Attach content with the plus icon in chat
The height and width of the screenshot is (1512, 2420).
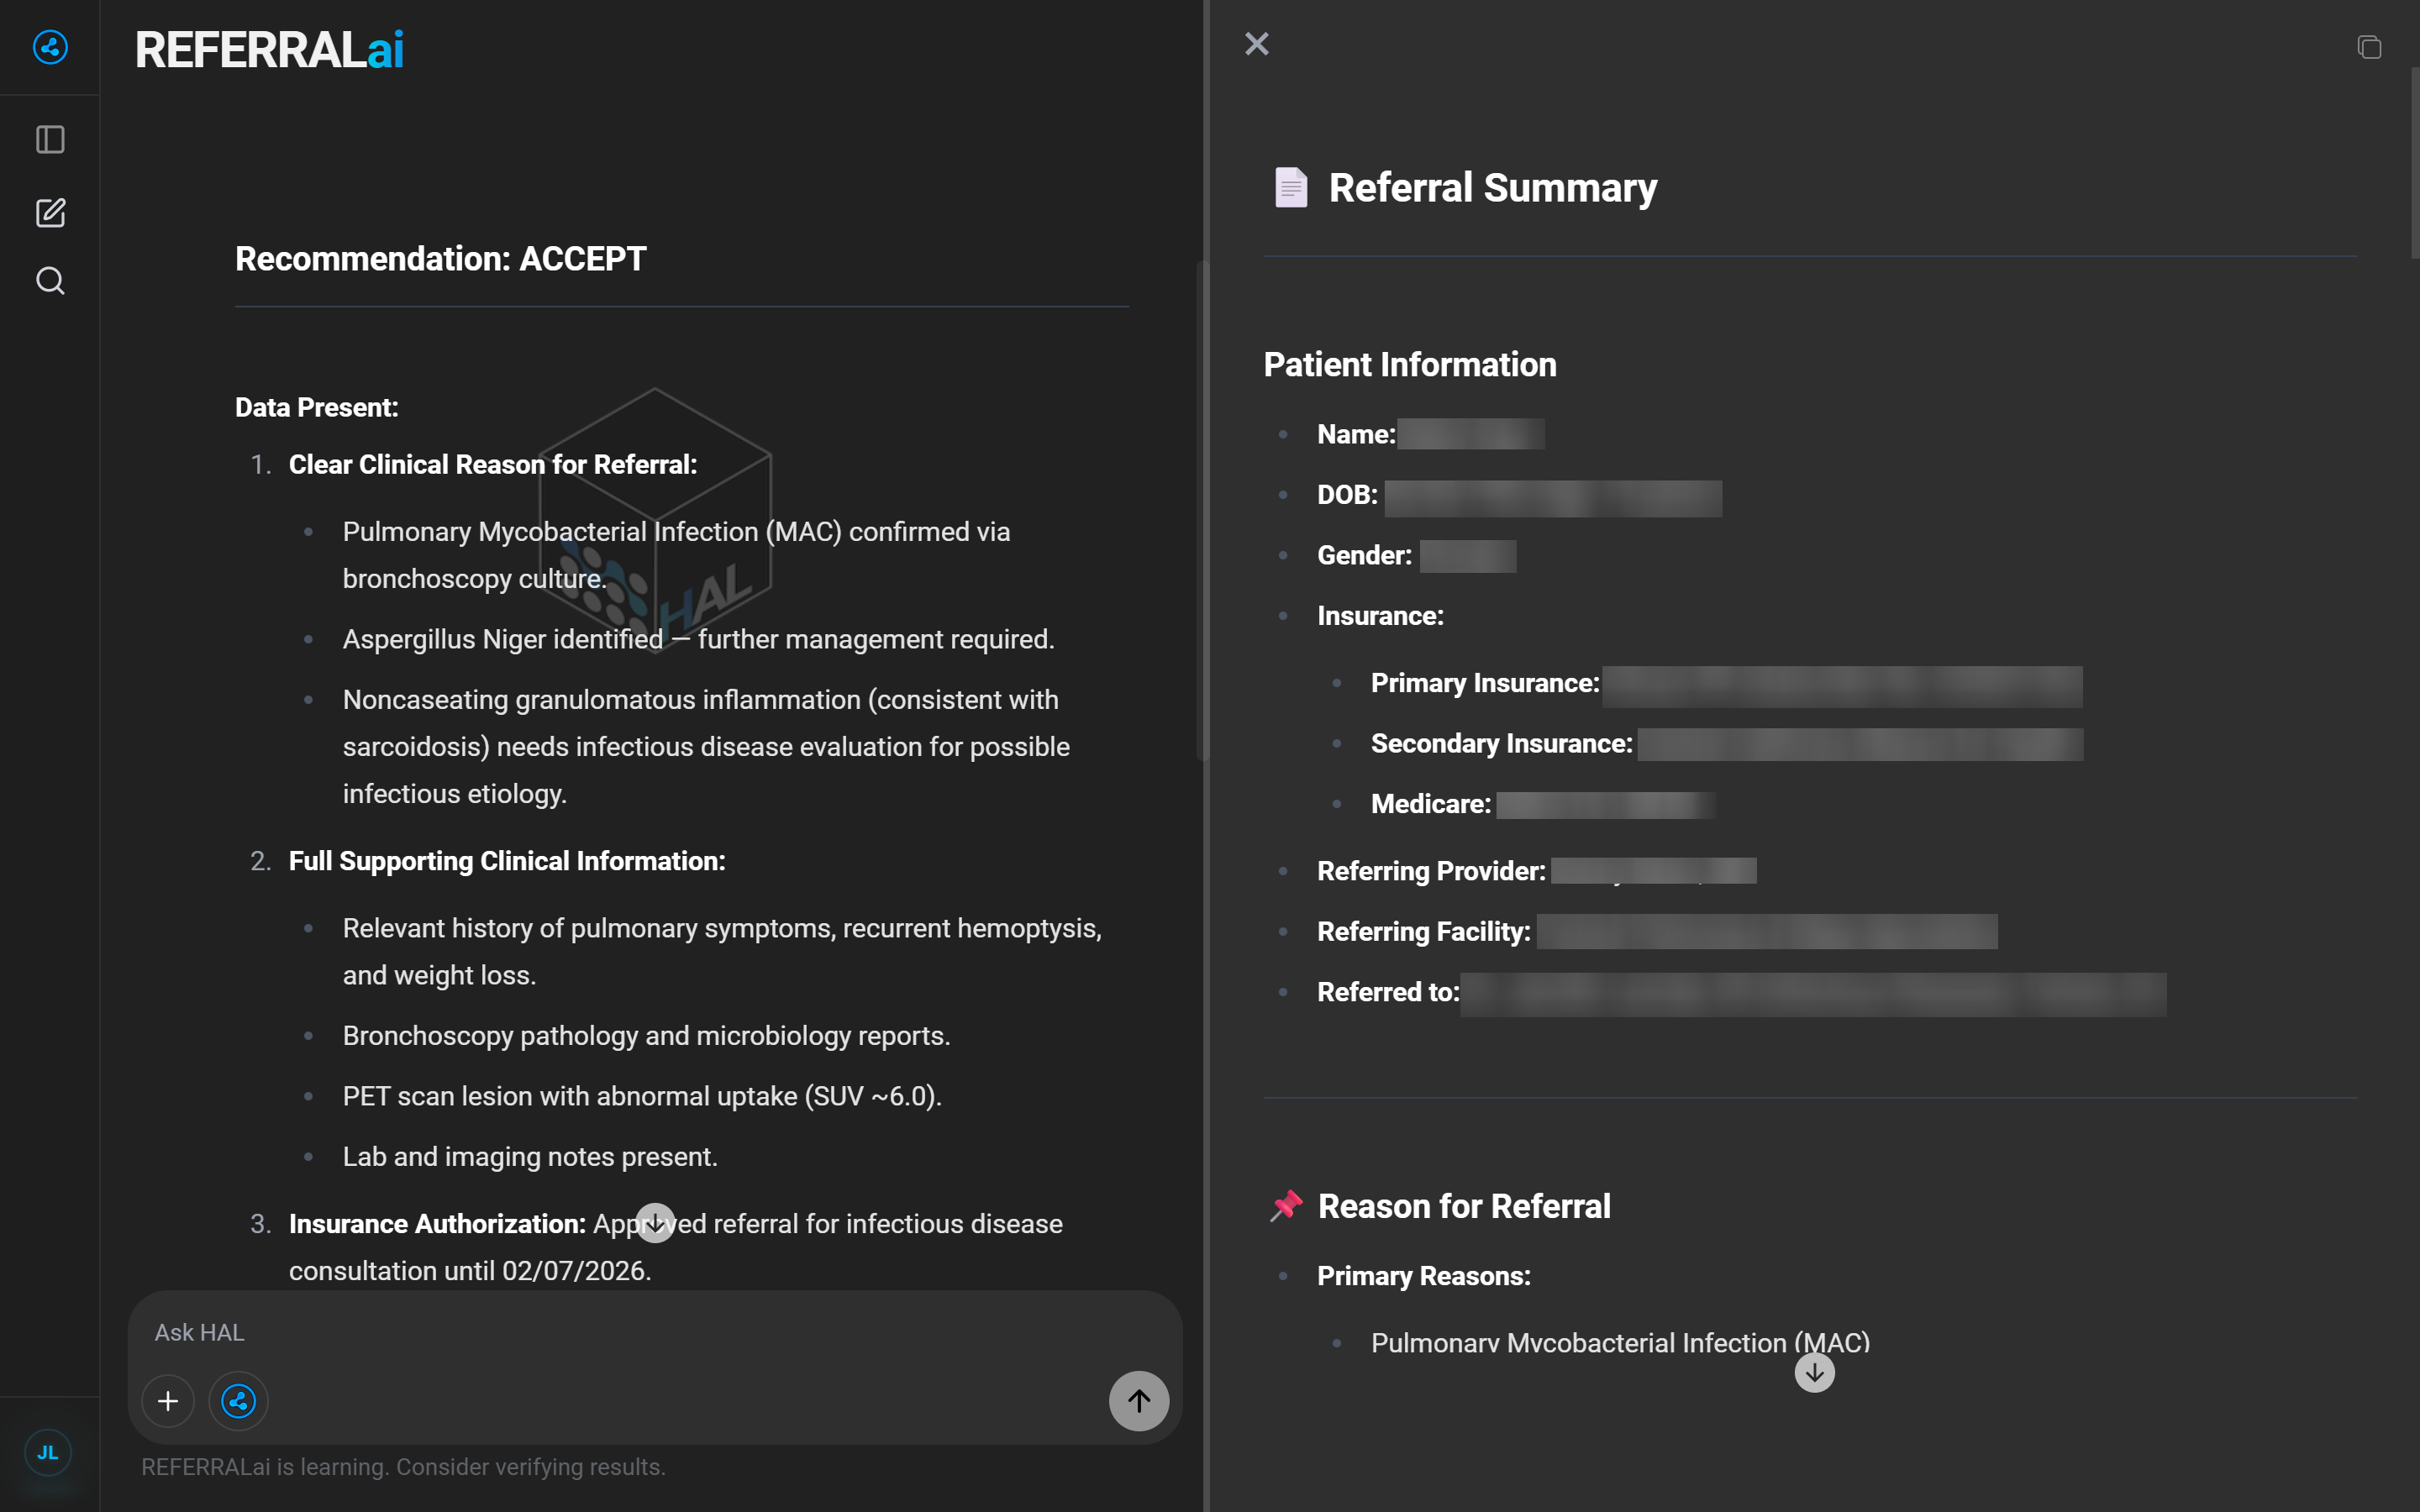click(168, 1400)
